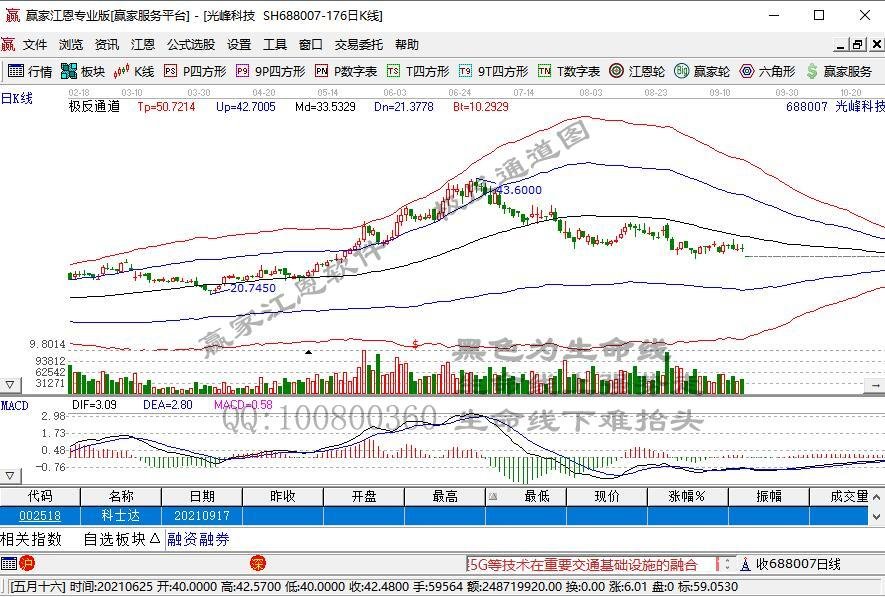Expand the volume panel indicator dropdown
Viewport: 885px width, 597px height.
[10, 385]
